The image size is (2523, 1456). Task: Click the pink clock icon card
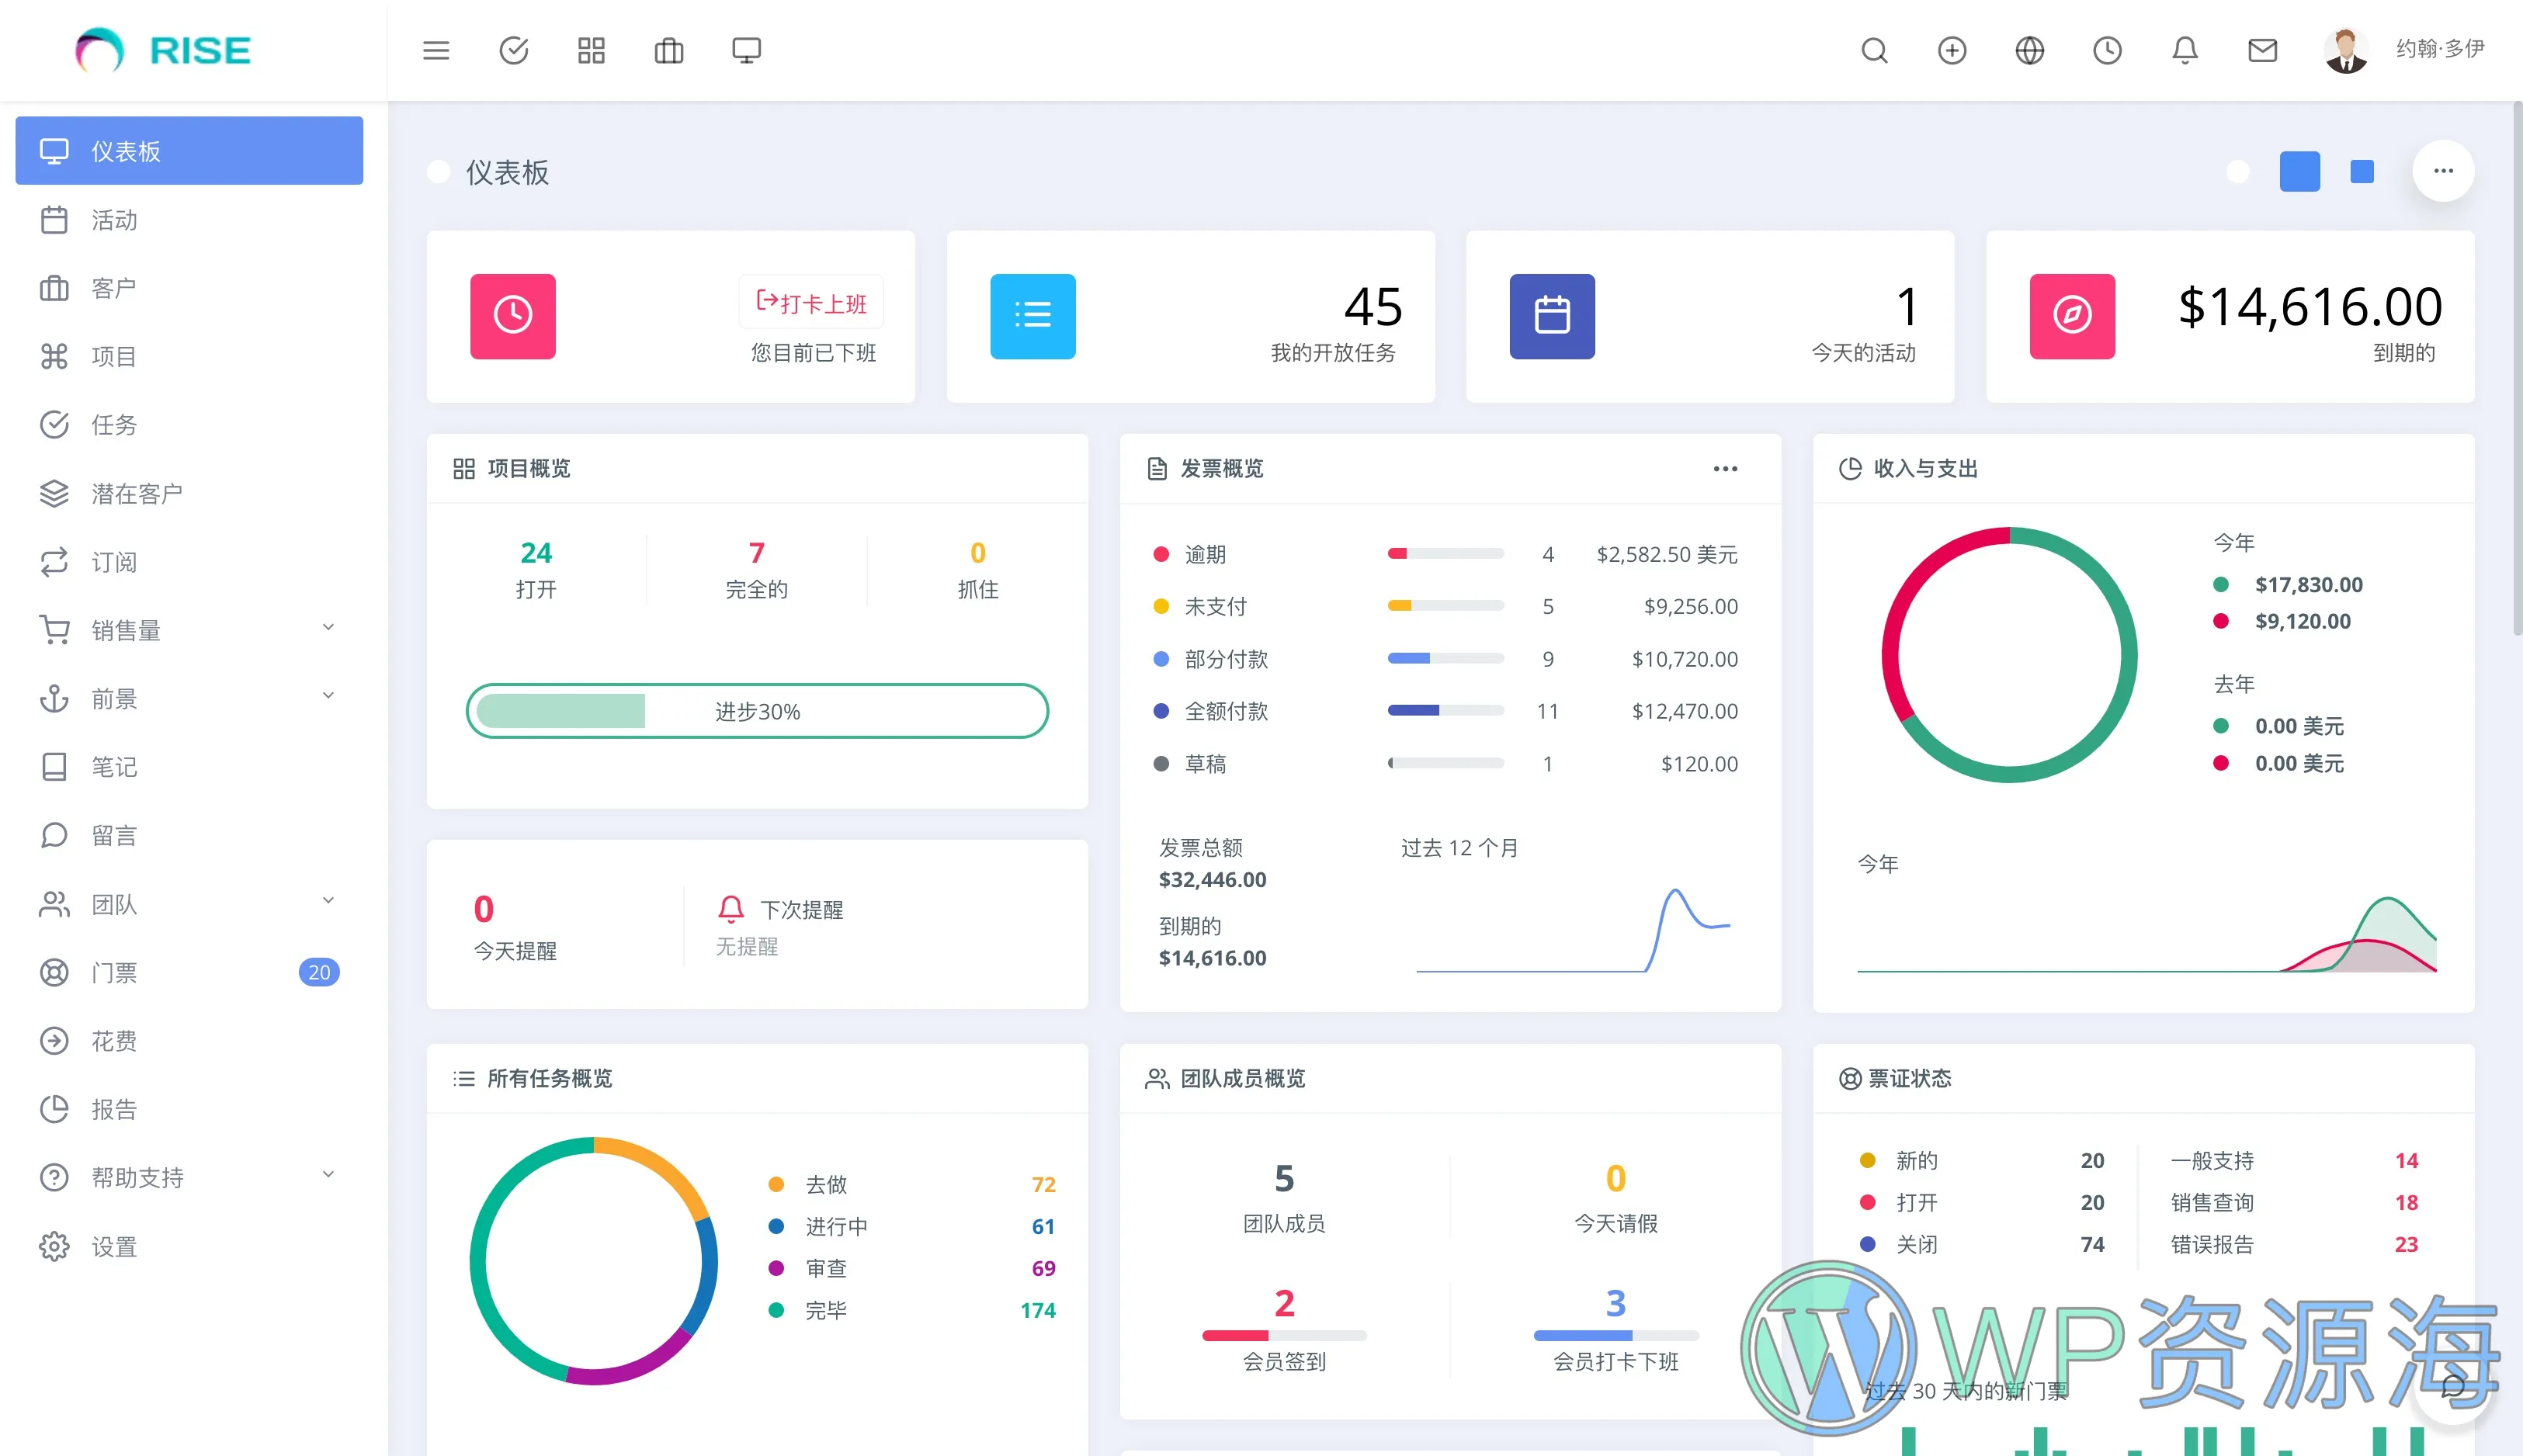[513, 316]
